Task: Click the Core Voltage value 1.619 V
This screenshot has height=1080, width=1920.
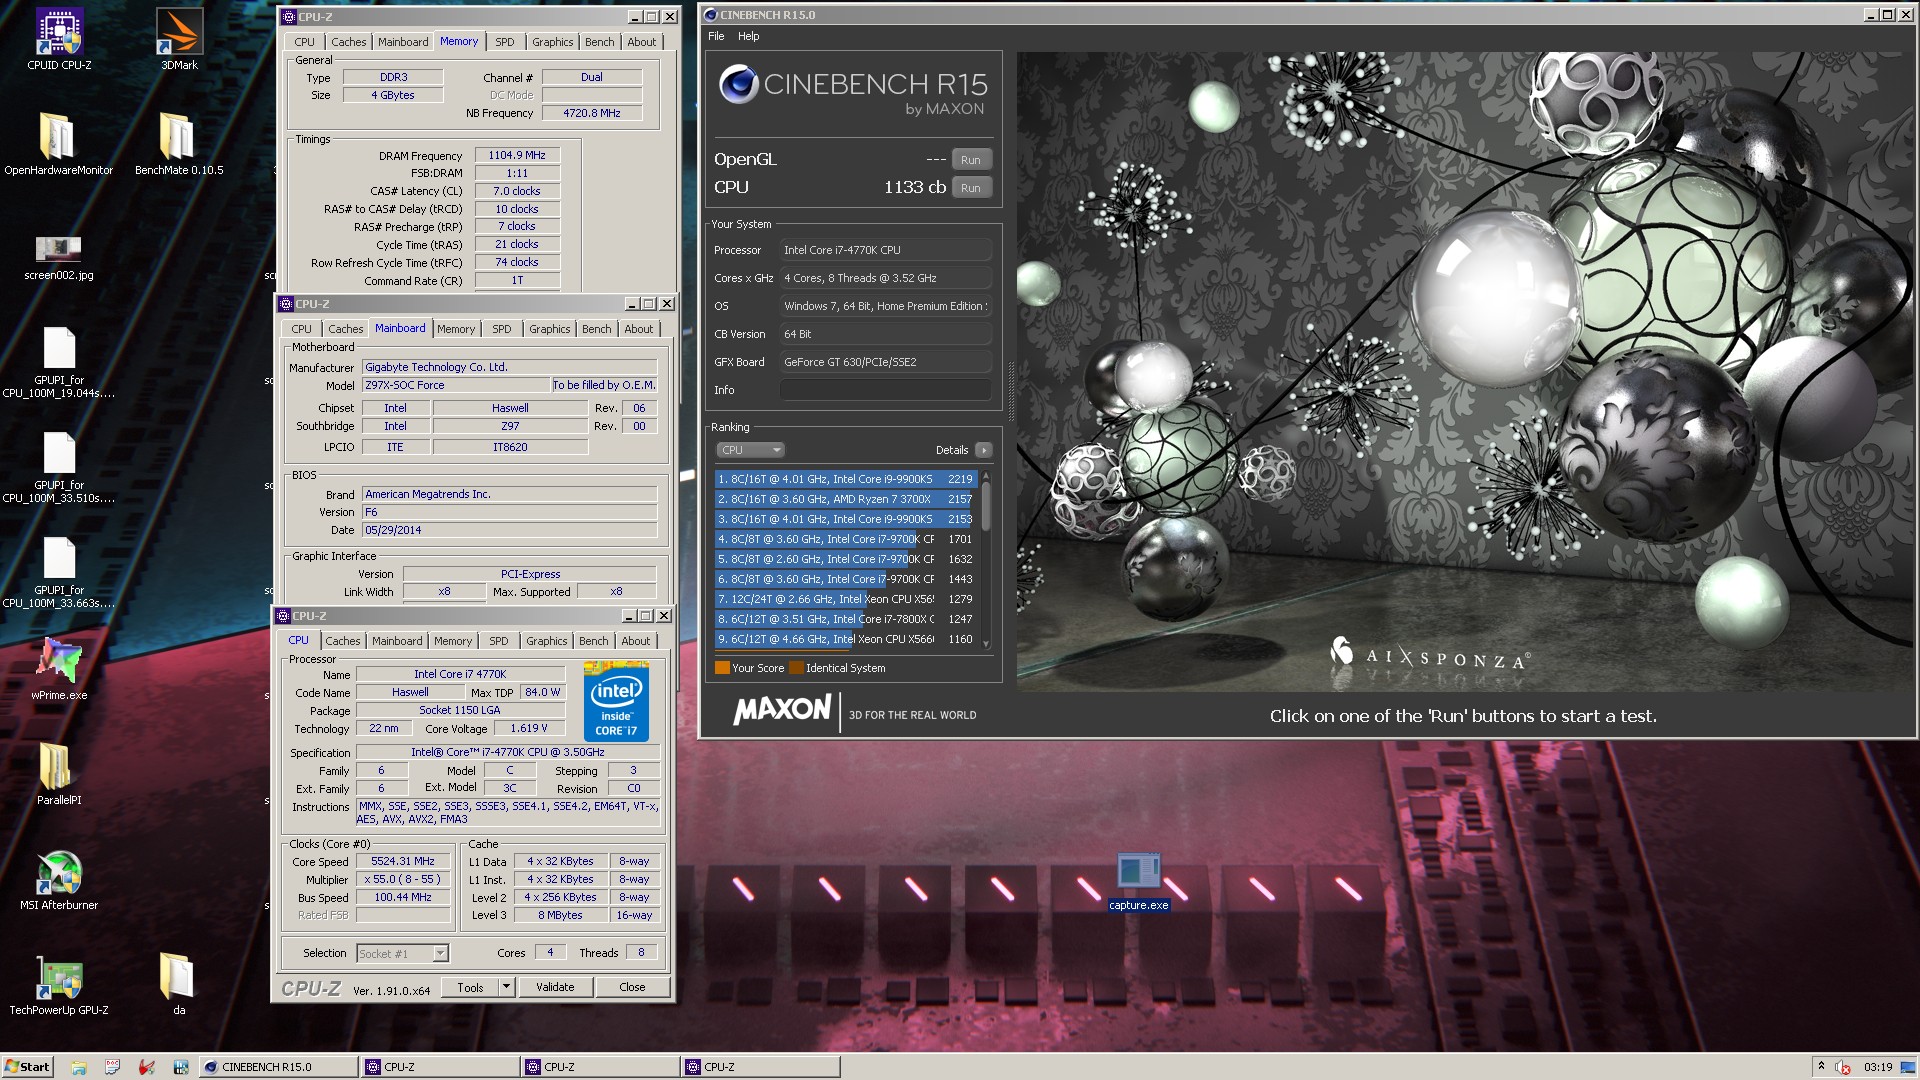Action: tap(528, 728)
